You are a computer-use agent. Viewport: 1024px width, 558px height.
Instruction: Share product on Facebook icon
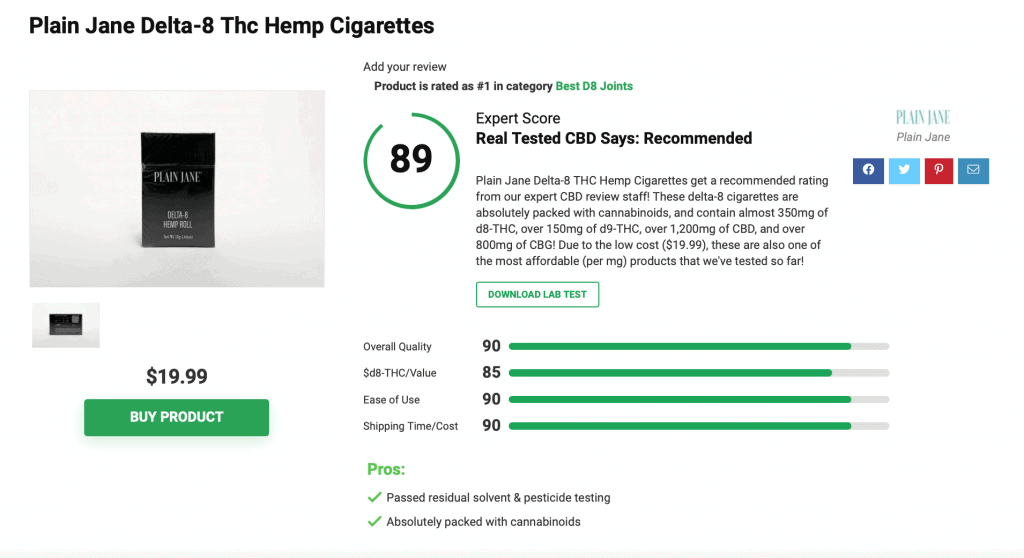coord(868,171)
